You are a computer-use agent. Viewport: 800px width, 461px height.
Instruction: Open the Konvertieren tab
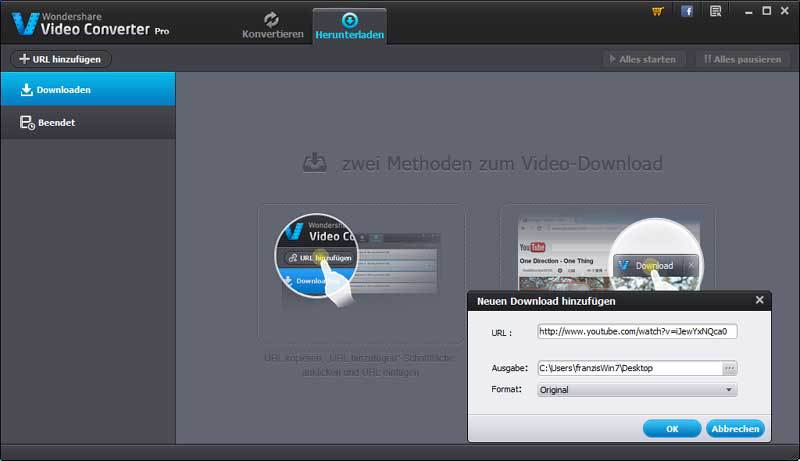click(272, 26)
